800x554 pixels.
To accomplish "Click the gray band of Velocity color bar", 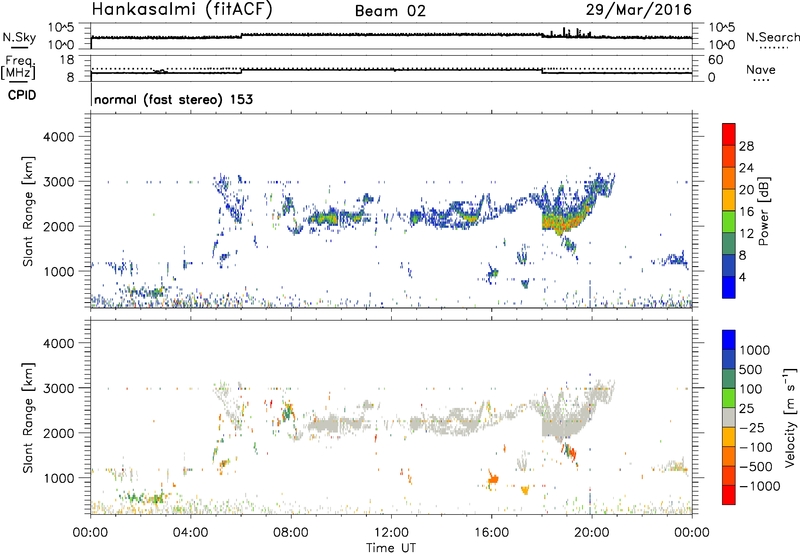I will coord(729,418).
